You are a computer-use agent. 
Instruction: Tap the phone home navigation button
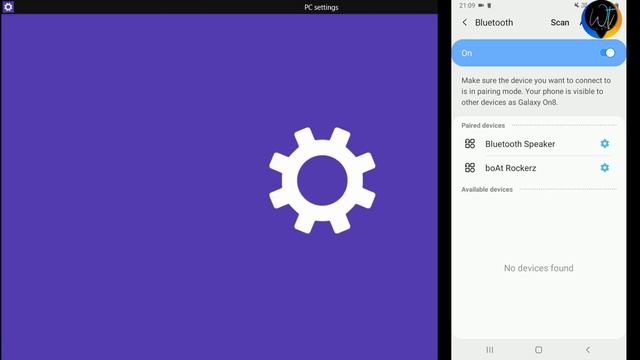pyautogui.click(x=538, y=350)
